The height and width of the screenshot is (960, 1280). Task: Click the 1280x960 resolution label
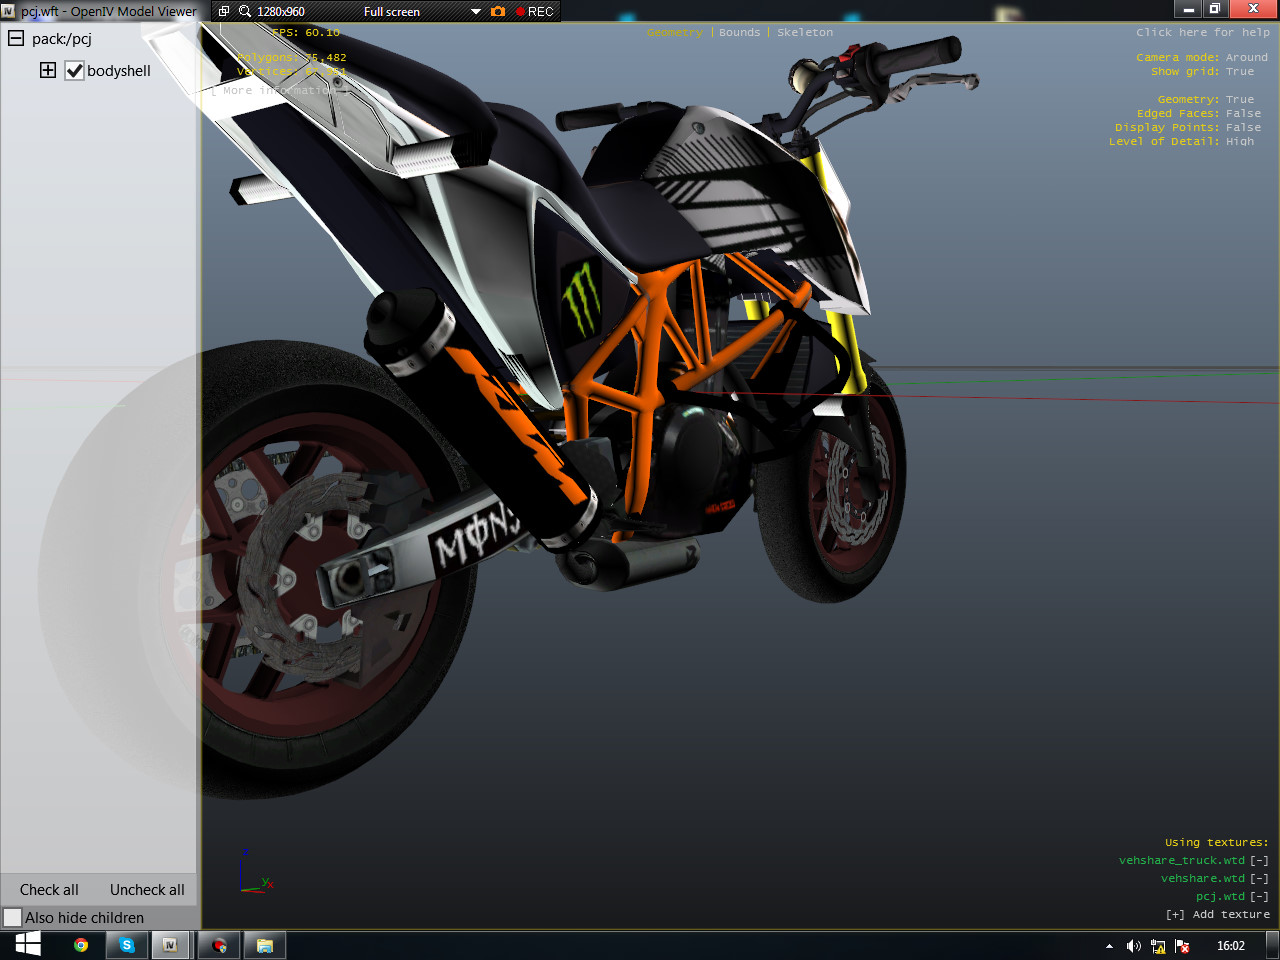point(281,11)
